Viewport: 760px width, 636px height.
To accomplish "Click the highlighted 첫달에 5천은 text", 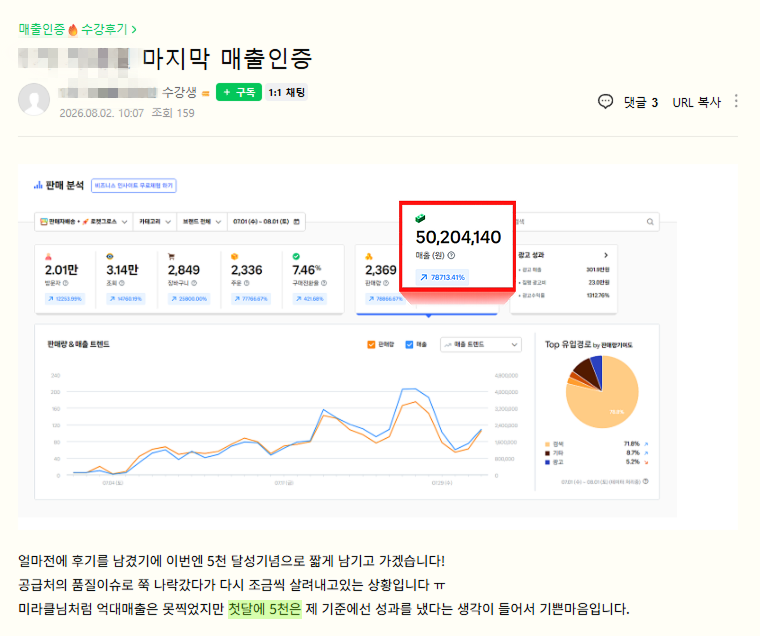I will (265, 608).
